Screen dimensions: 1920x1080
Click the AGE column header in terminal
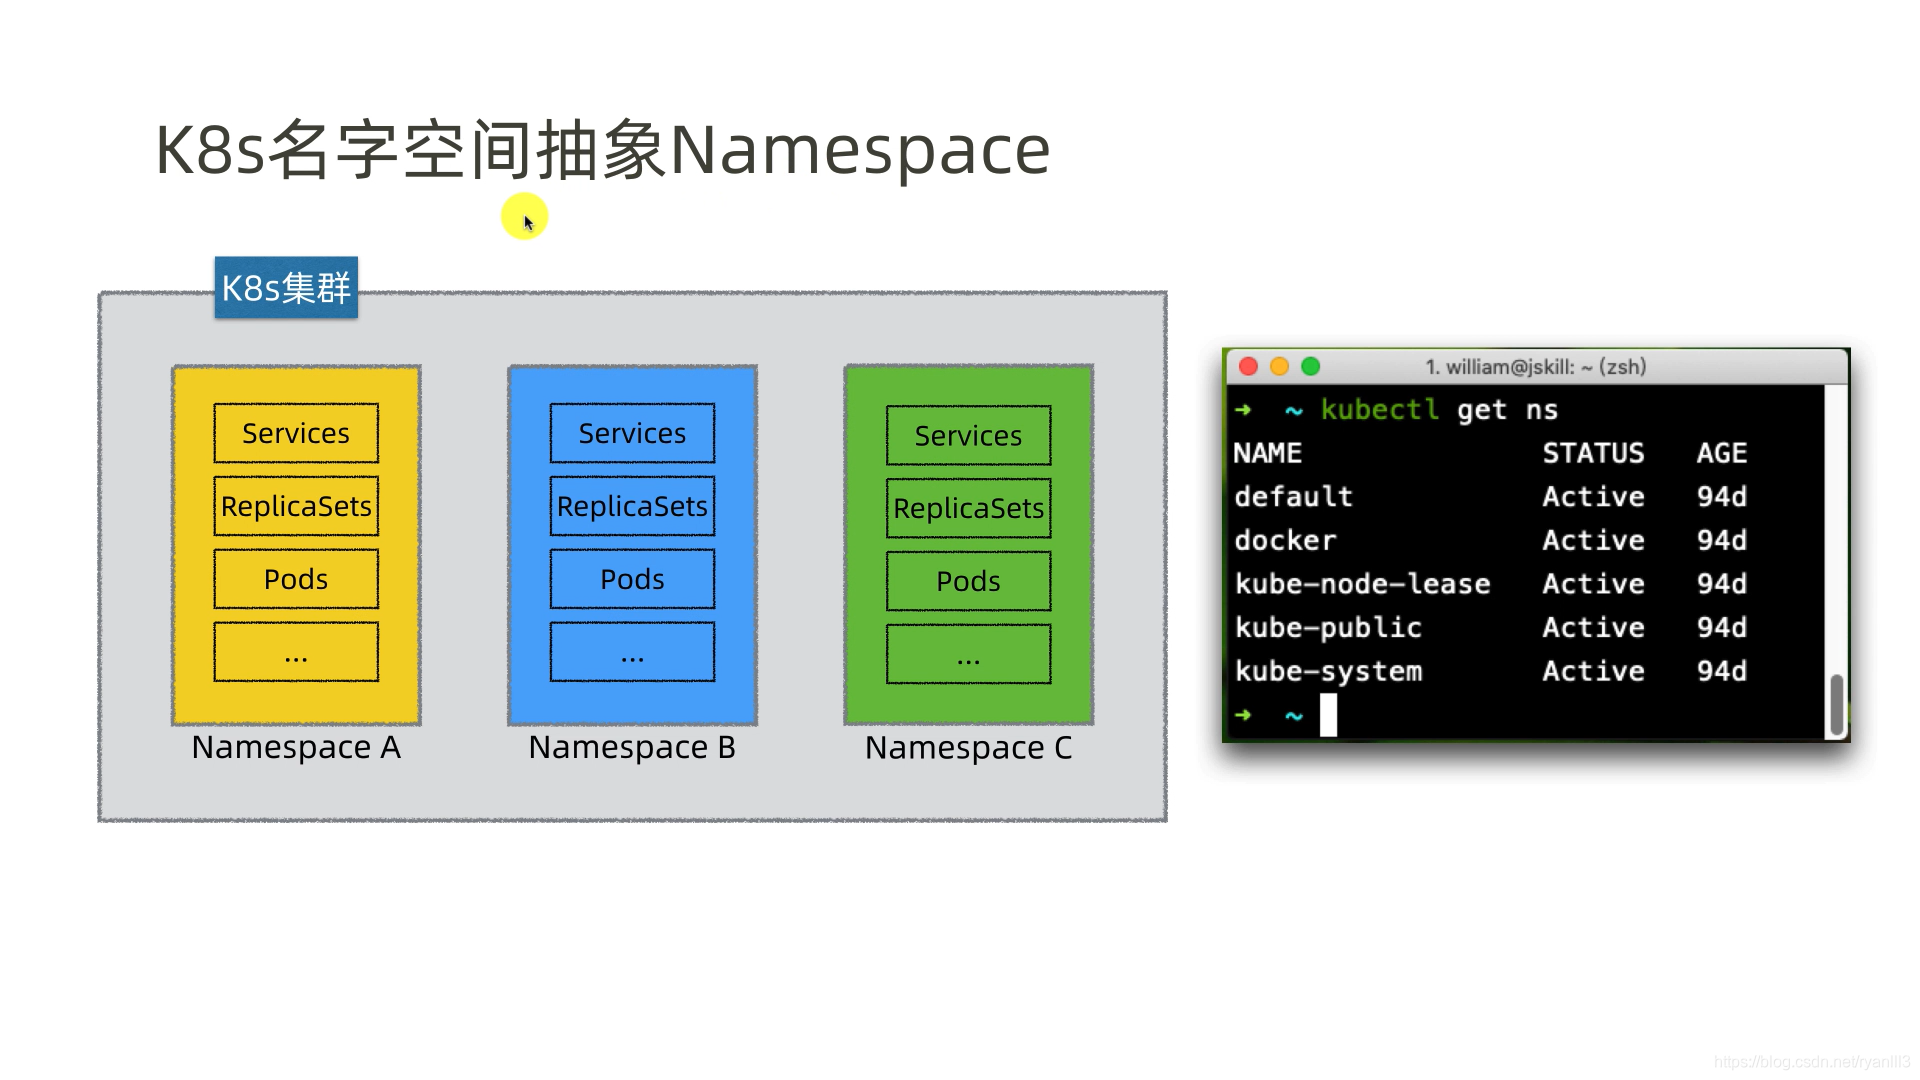[1721, 453]
